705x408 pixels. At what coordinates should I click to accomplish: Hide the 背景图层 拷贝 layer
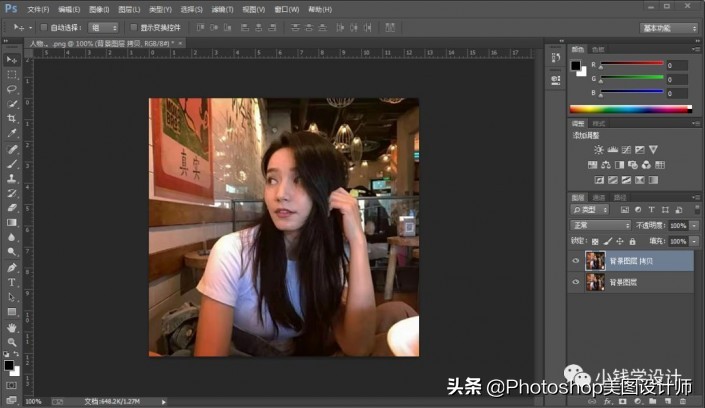[576, 261]
